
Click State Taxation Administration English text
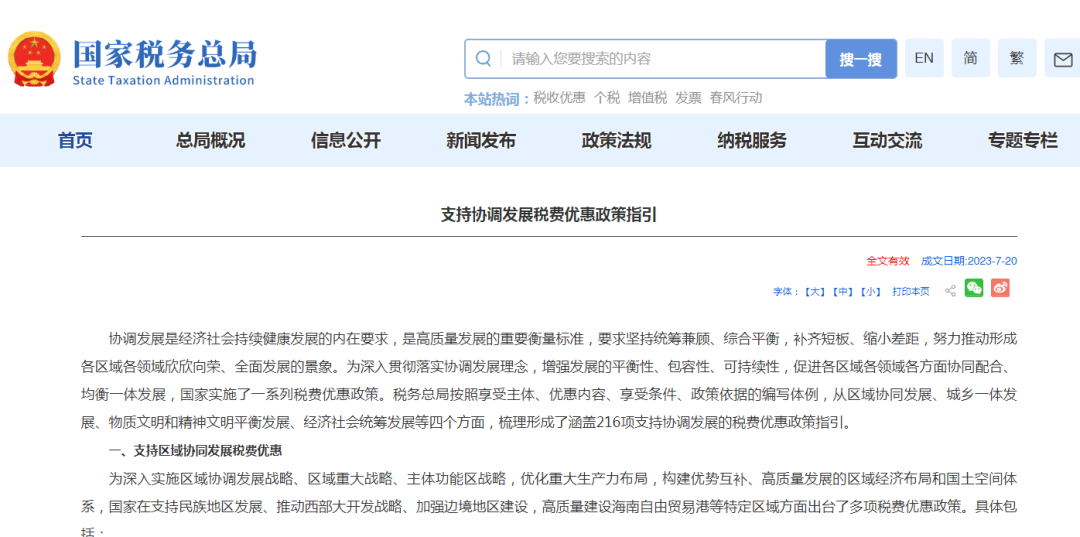(x=163, y=80)
